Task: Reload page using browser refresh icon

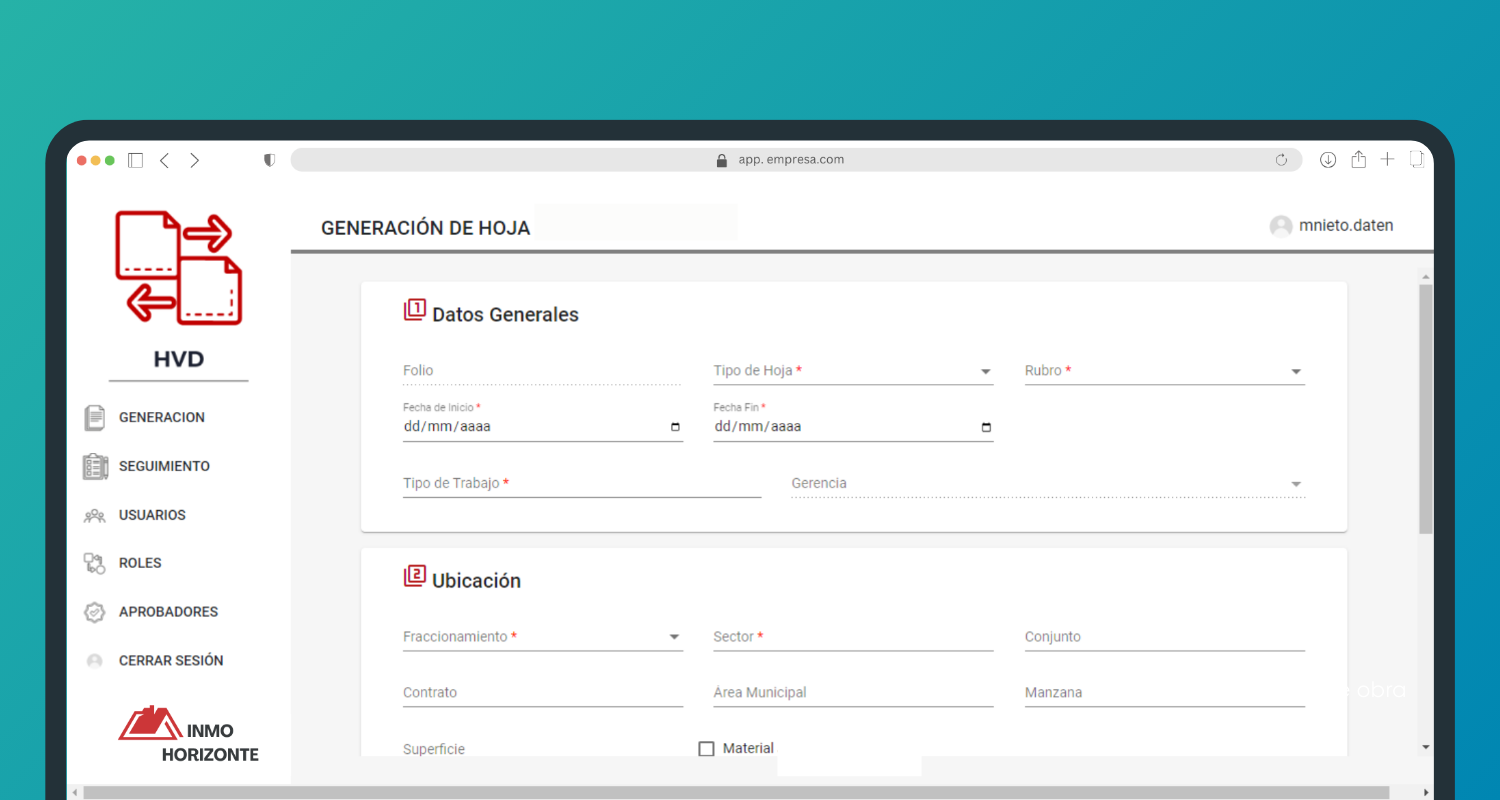Action: 1281,160
